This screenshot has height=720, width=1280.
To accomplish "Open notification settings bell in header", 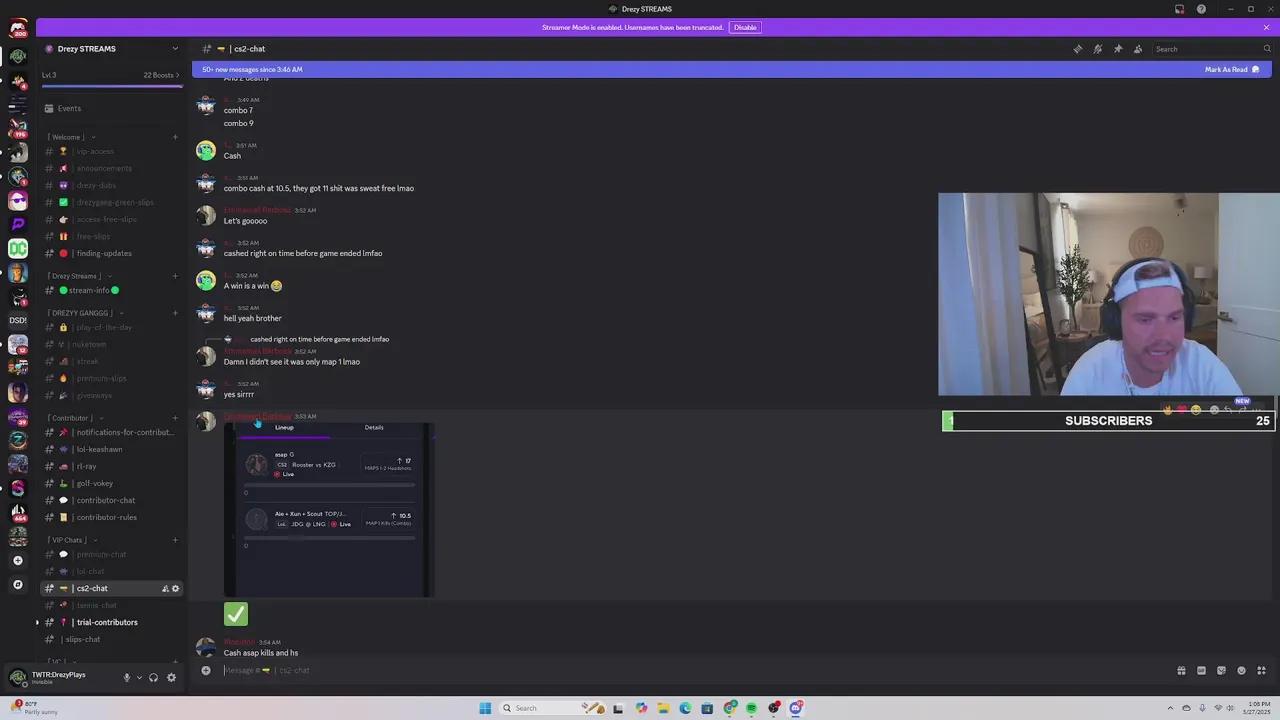I will point(1097,49).
